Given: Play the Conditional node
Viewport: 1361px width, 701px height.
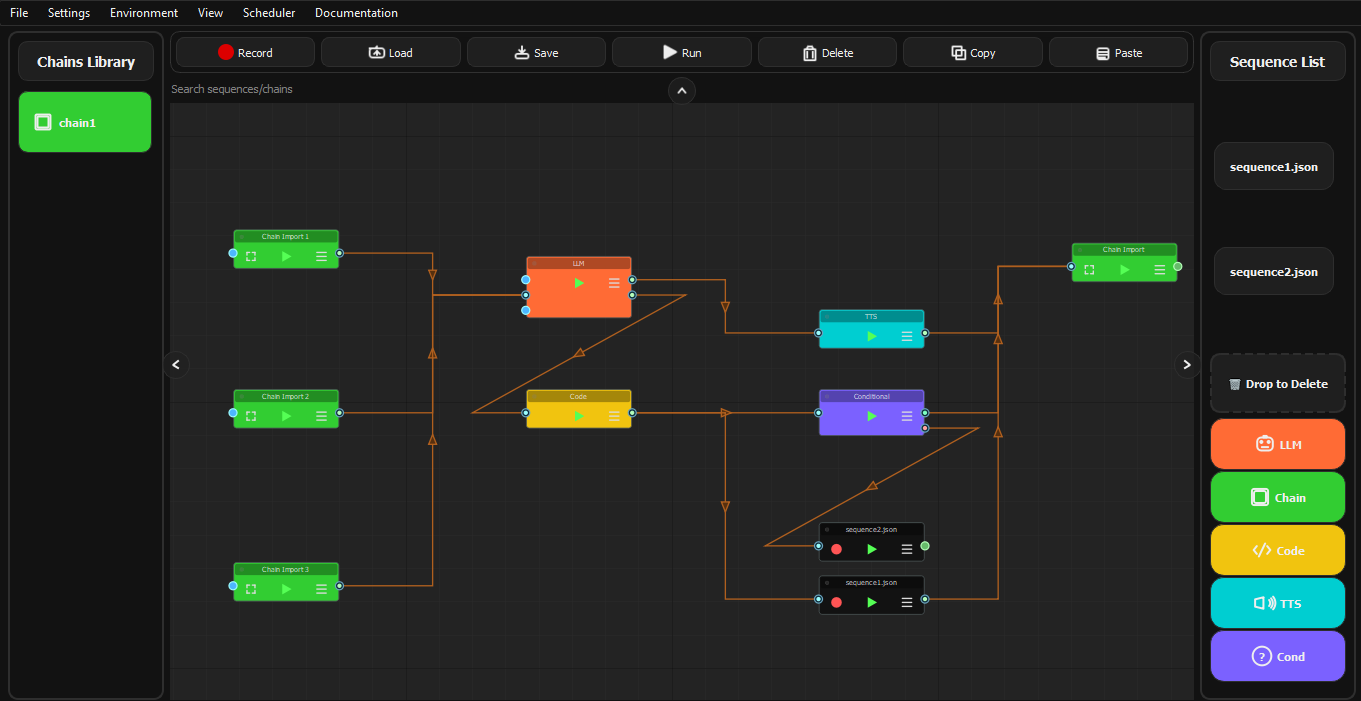Looking at the screenshot, I should (x=871, y=416).
